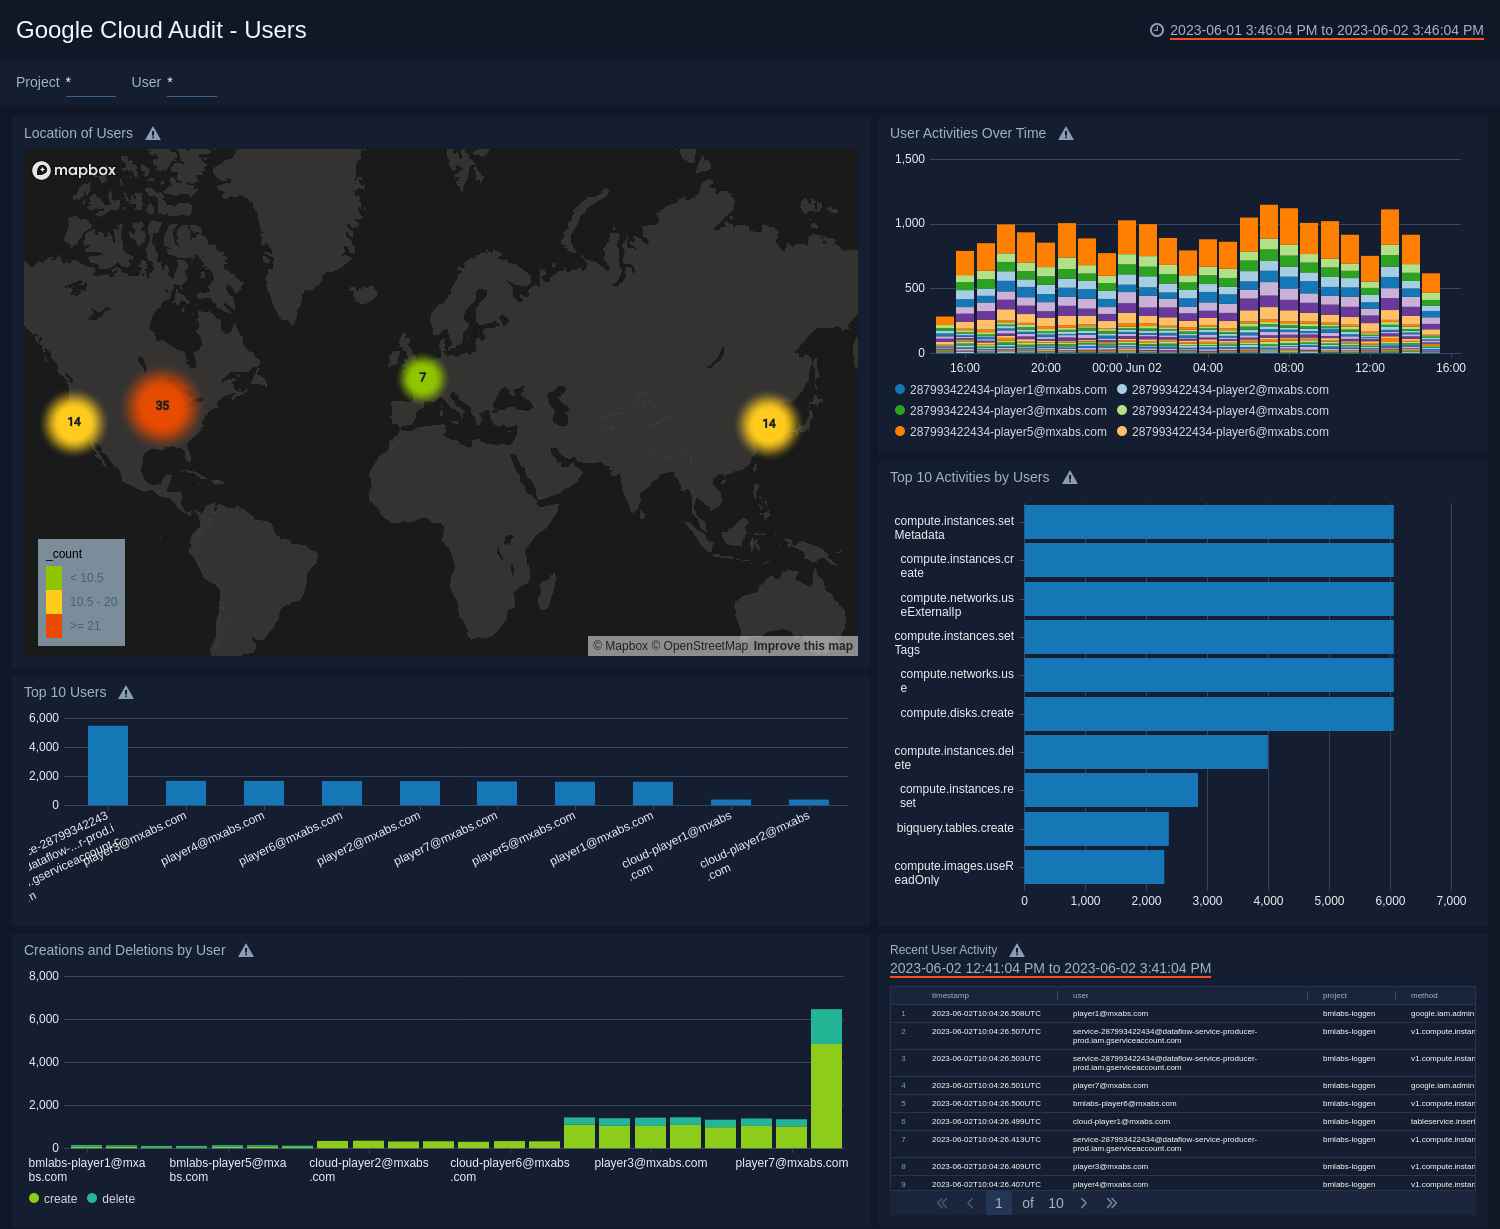Toggle the delete legend in Creations panel
This screenshot has height=1229, width=1500.
click(111, 1198)
